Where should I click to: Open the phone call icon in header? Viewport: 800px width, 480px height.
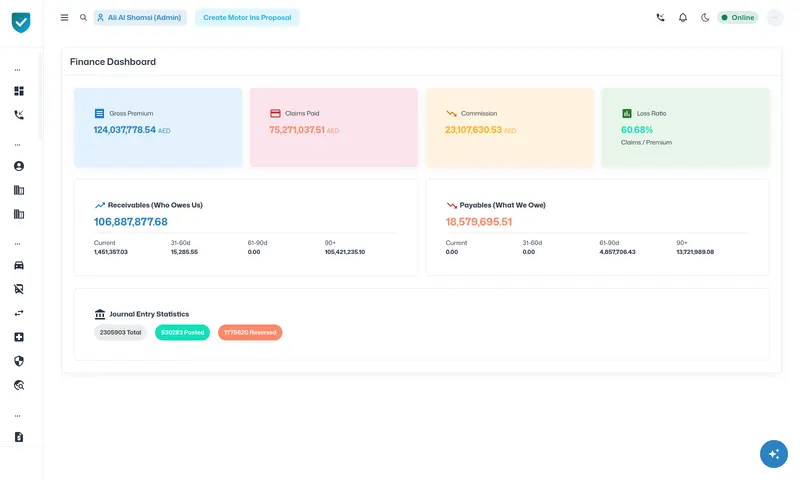point(660,17)
